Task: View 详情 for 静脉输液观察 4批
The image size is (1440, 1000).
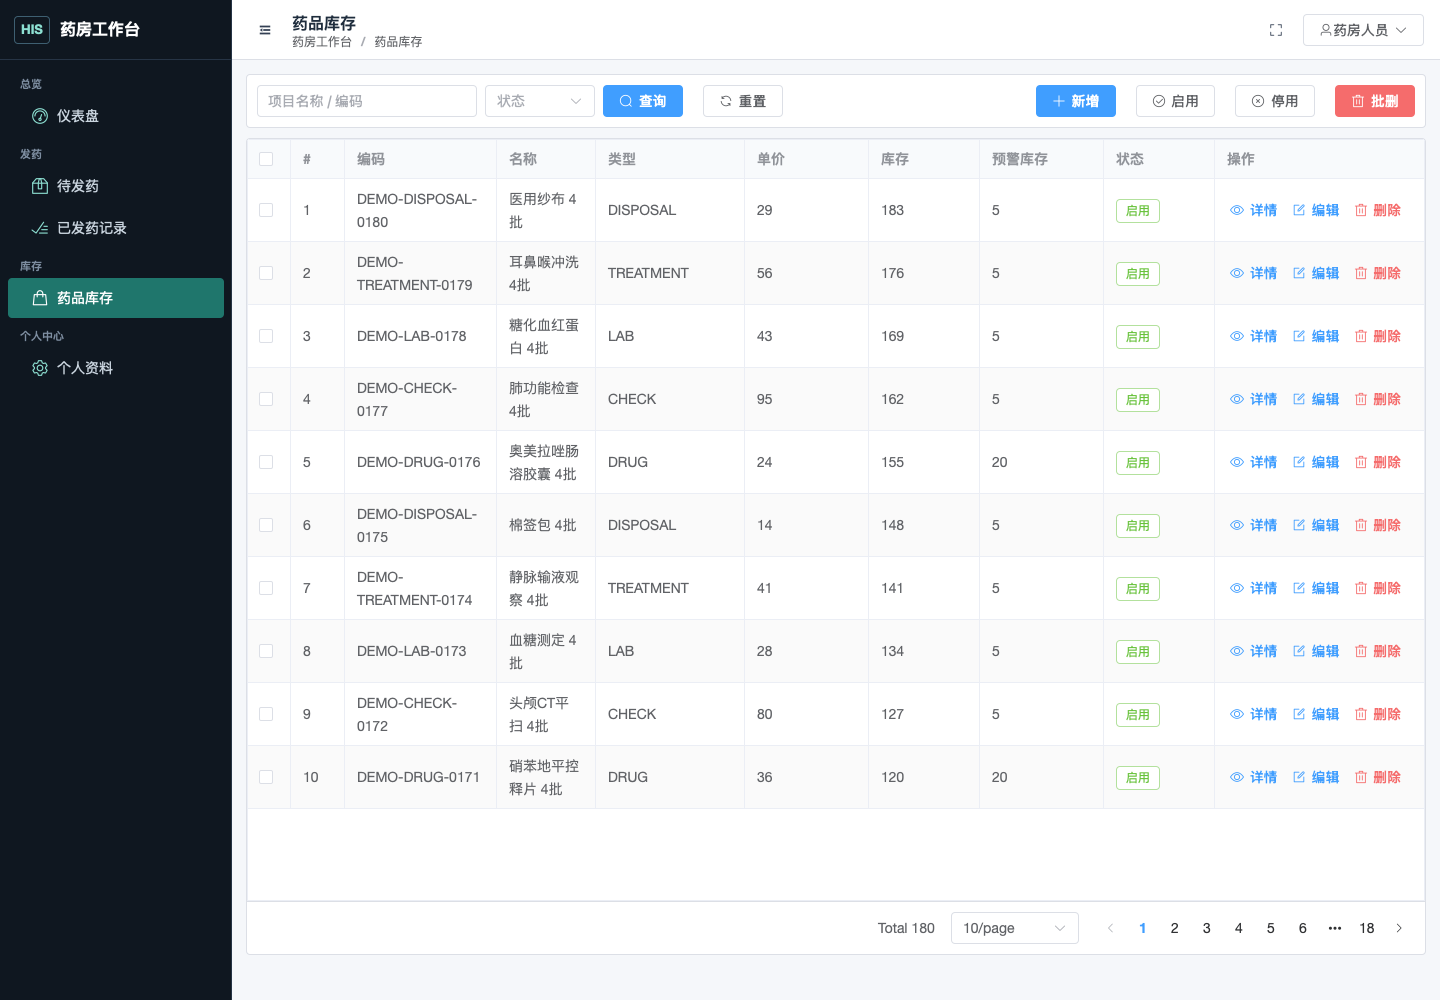Action: click(1254, 588)
